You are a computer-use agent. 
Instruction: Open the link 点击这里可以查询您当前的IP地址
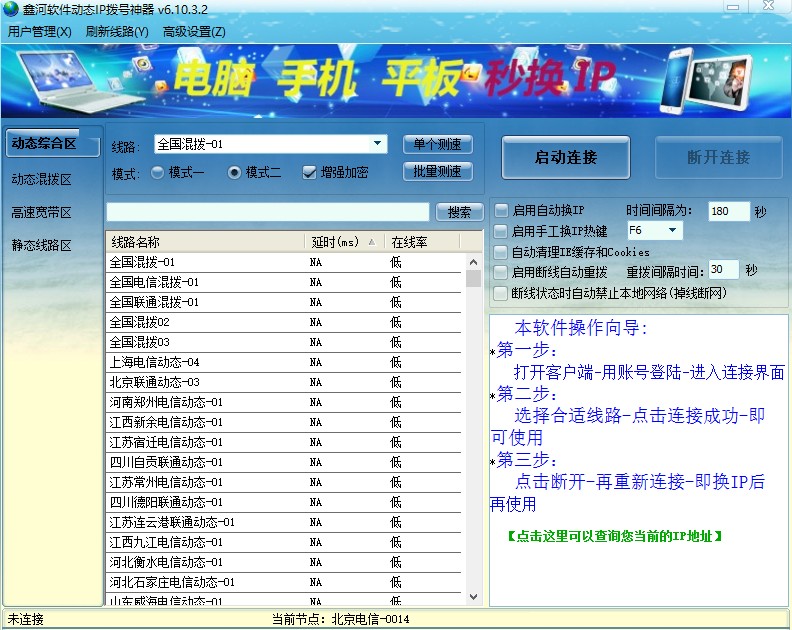point(614,536)
